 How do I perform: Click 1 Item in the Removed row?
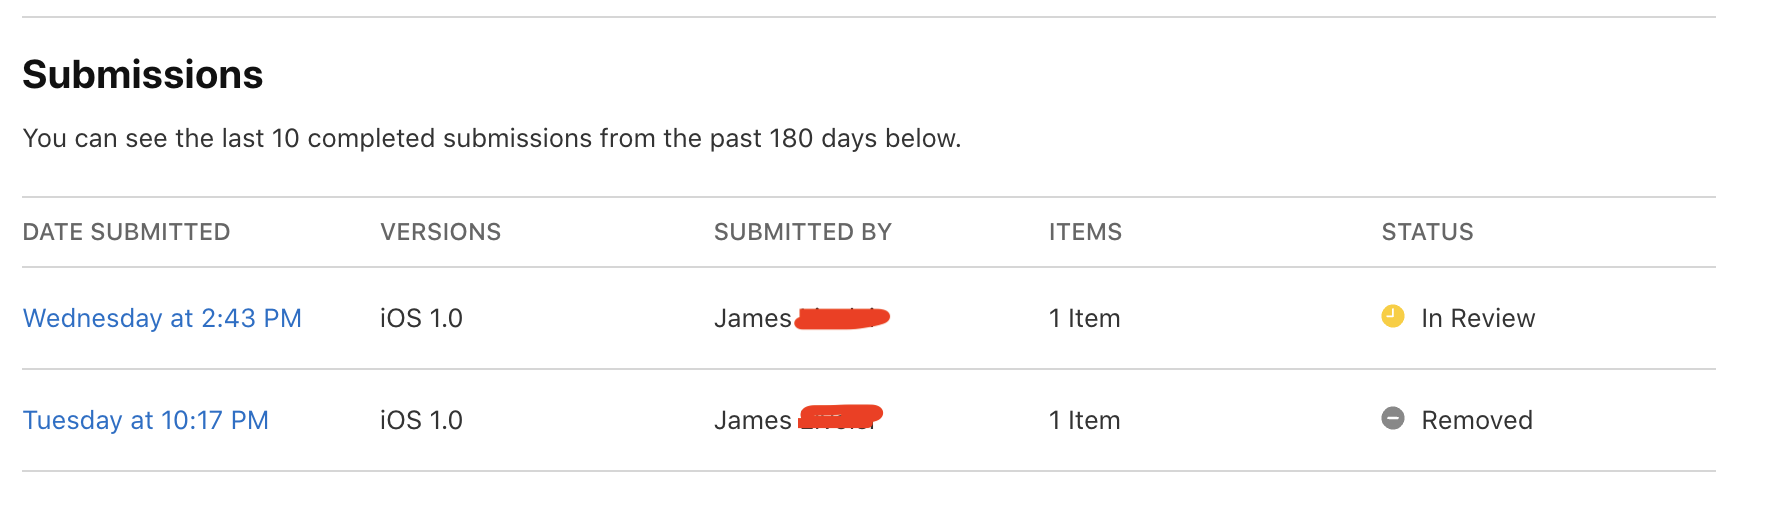1084,420
